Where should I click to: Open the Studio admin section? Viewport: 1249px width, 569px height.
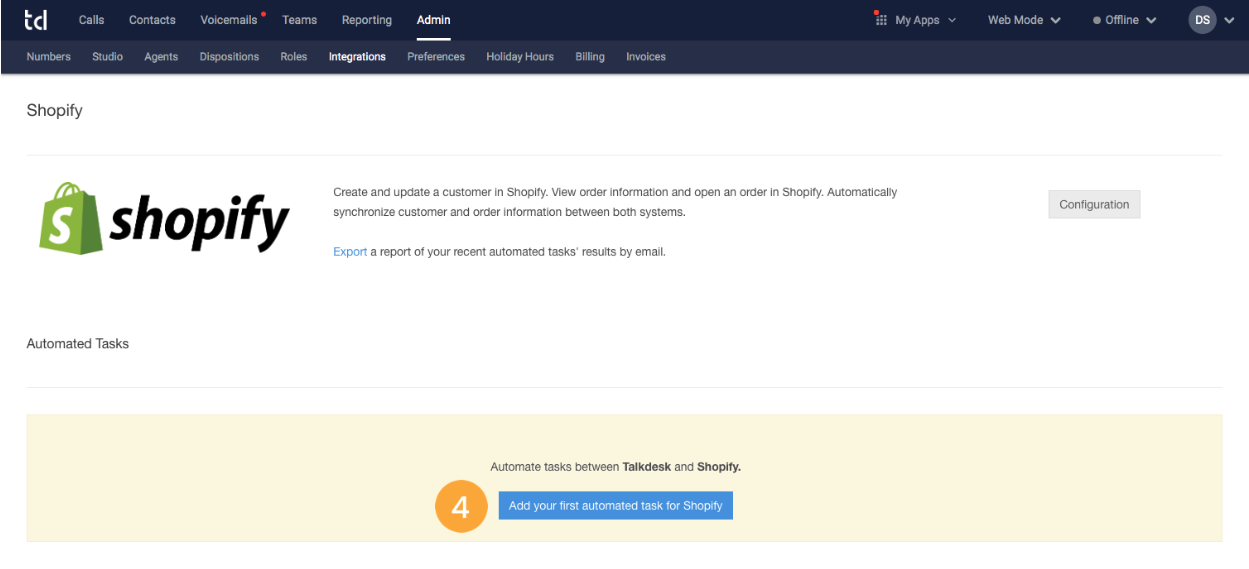point(107,57)
